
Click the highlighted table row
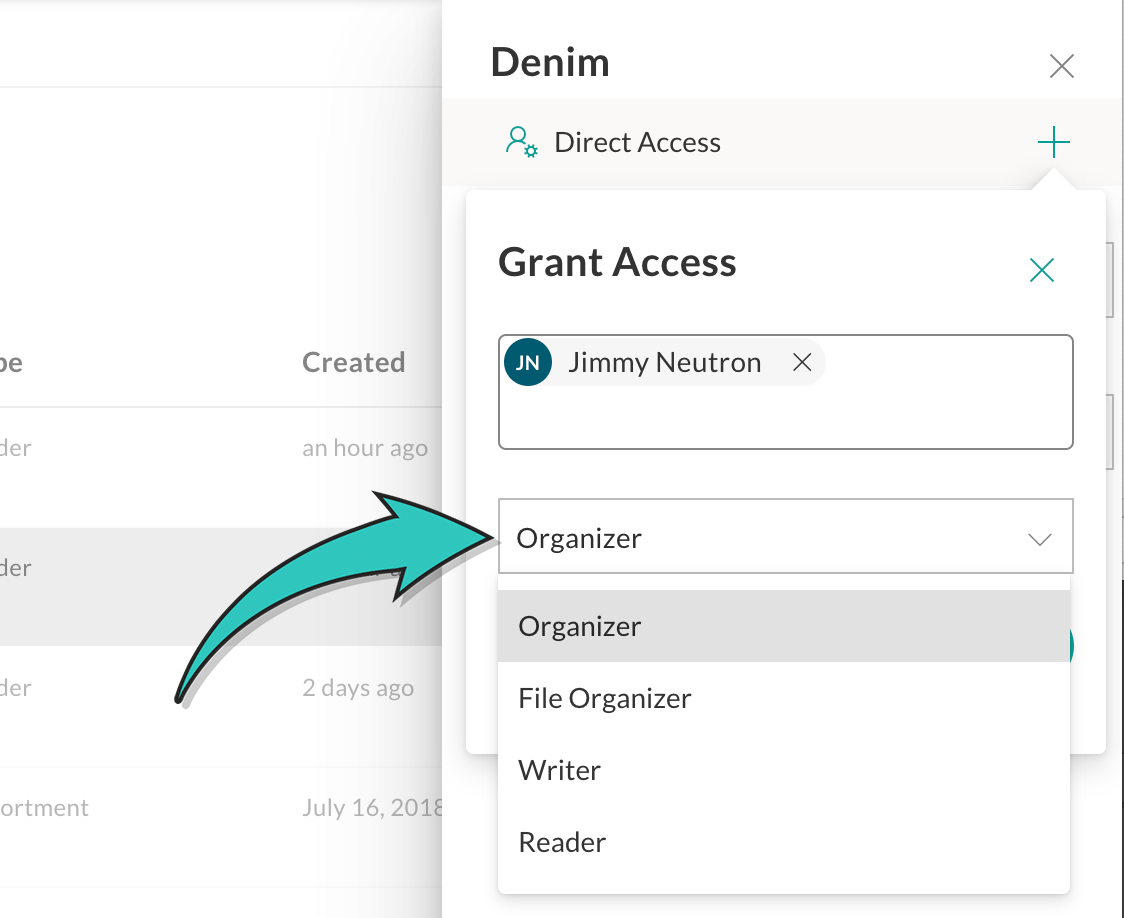221,587
